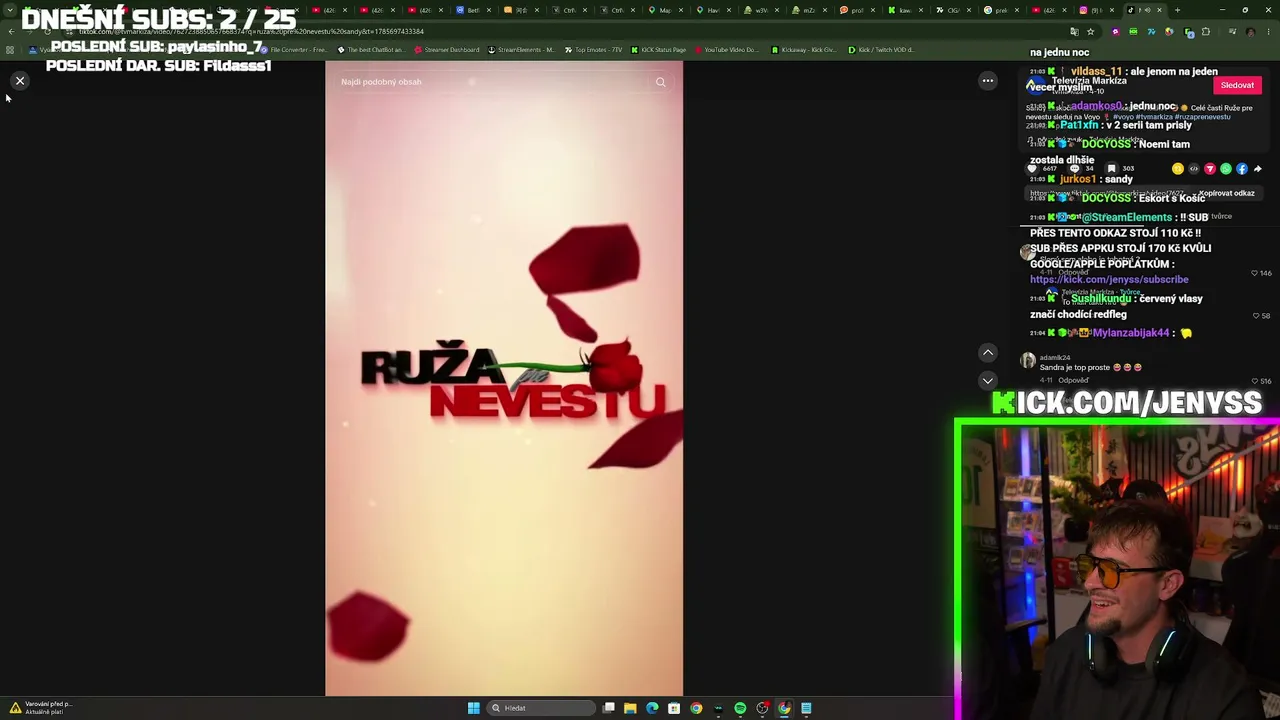The height and width of the screenshot is (720, 1280).
Task: Open the Notepad icon on the taskbar
Action: pyautogui.click(x=806, y=708)
